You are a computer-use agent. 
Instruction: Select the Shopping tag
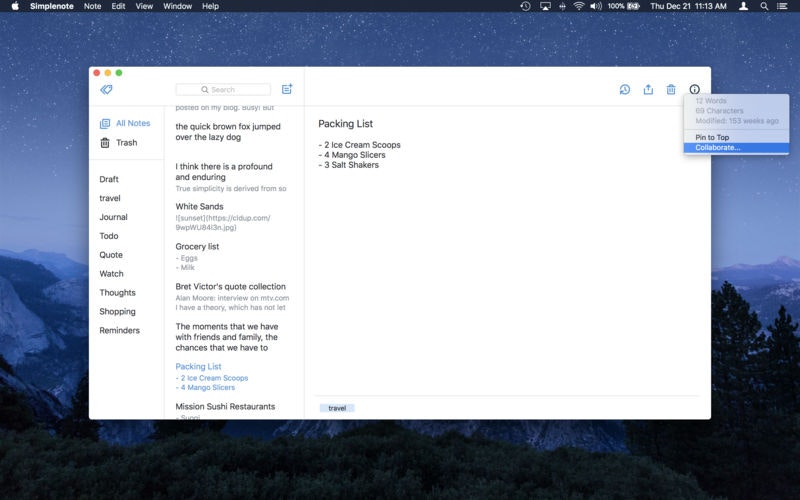tap(117, 311)
